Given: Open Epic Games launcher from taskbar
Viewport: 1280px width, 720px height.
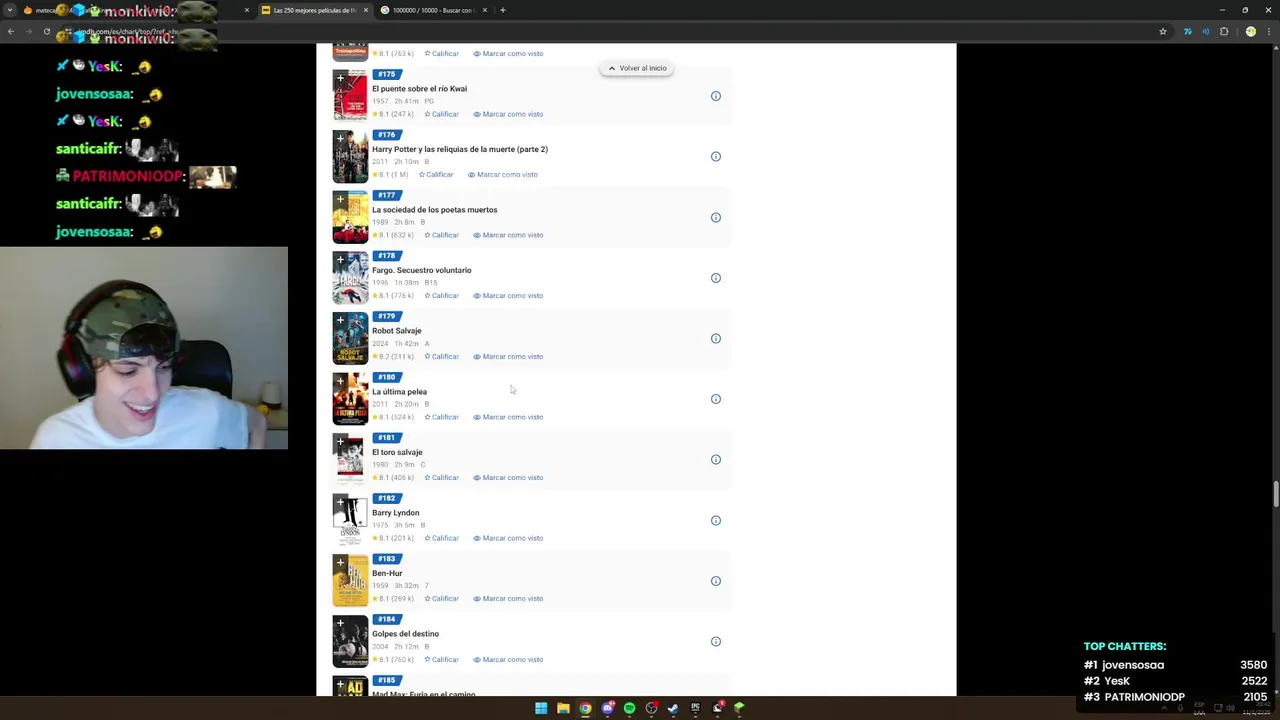Looking at the screenshot, I should pyautogui.click(x=695, y=708).
